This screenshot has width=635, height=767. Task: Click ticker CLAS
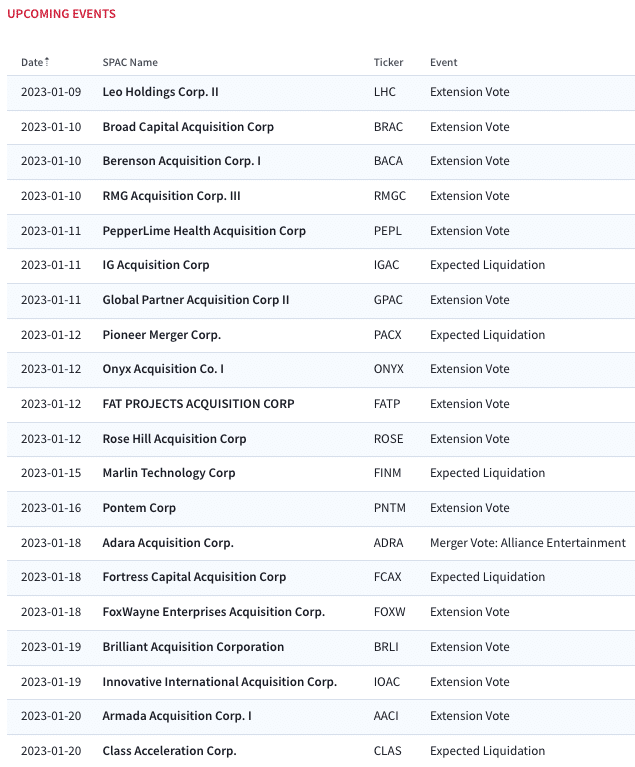coord(387,751)
